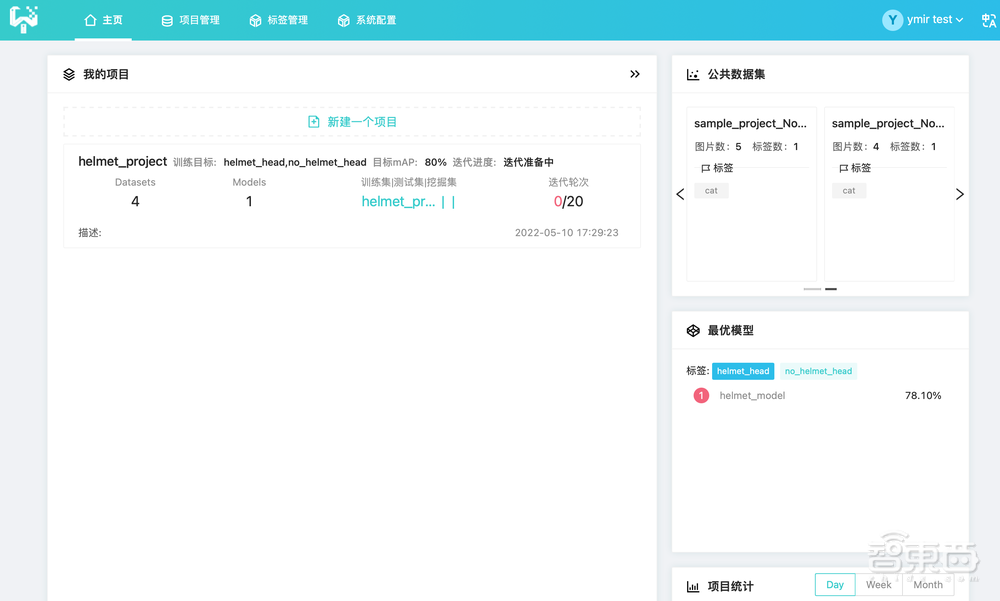The width and height of the screenshot is (1000, 601).
Task: Click the home icon beside 主页
Action: [88, 20]
